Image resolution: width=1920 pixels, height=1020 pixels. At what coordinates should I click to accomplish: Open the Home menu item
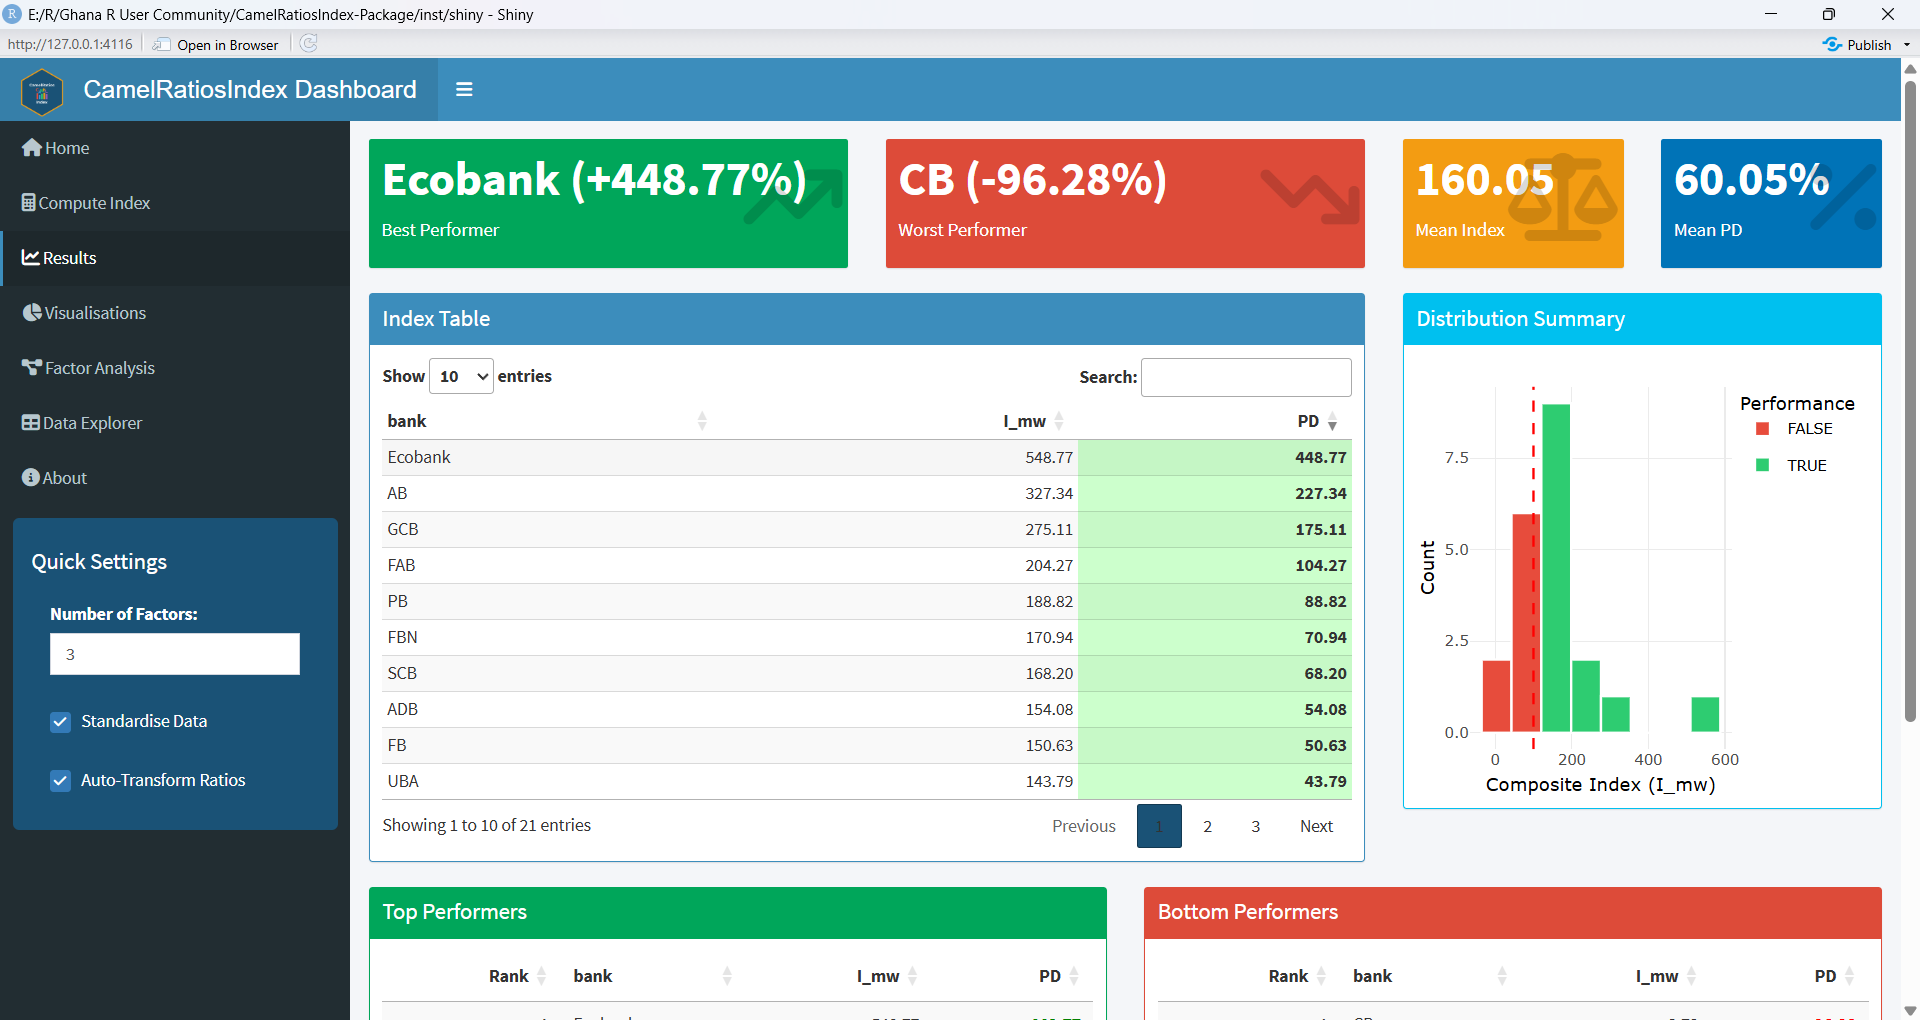(x=175, y=148)
